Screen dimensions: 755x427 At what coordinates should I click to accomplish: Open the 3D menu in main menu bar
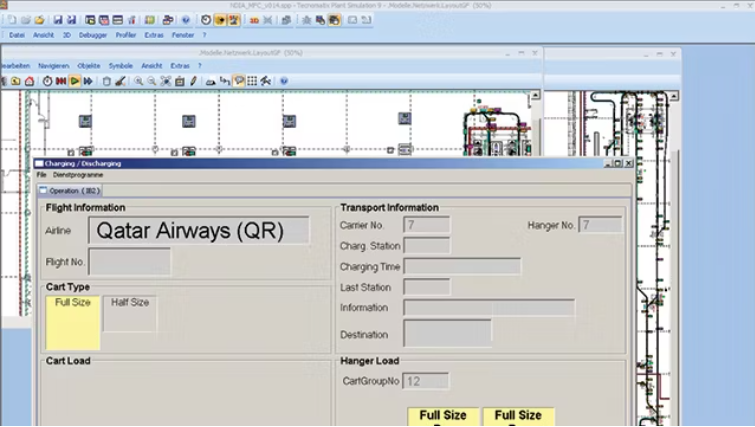click(x=66, y=35)
